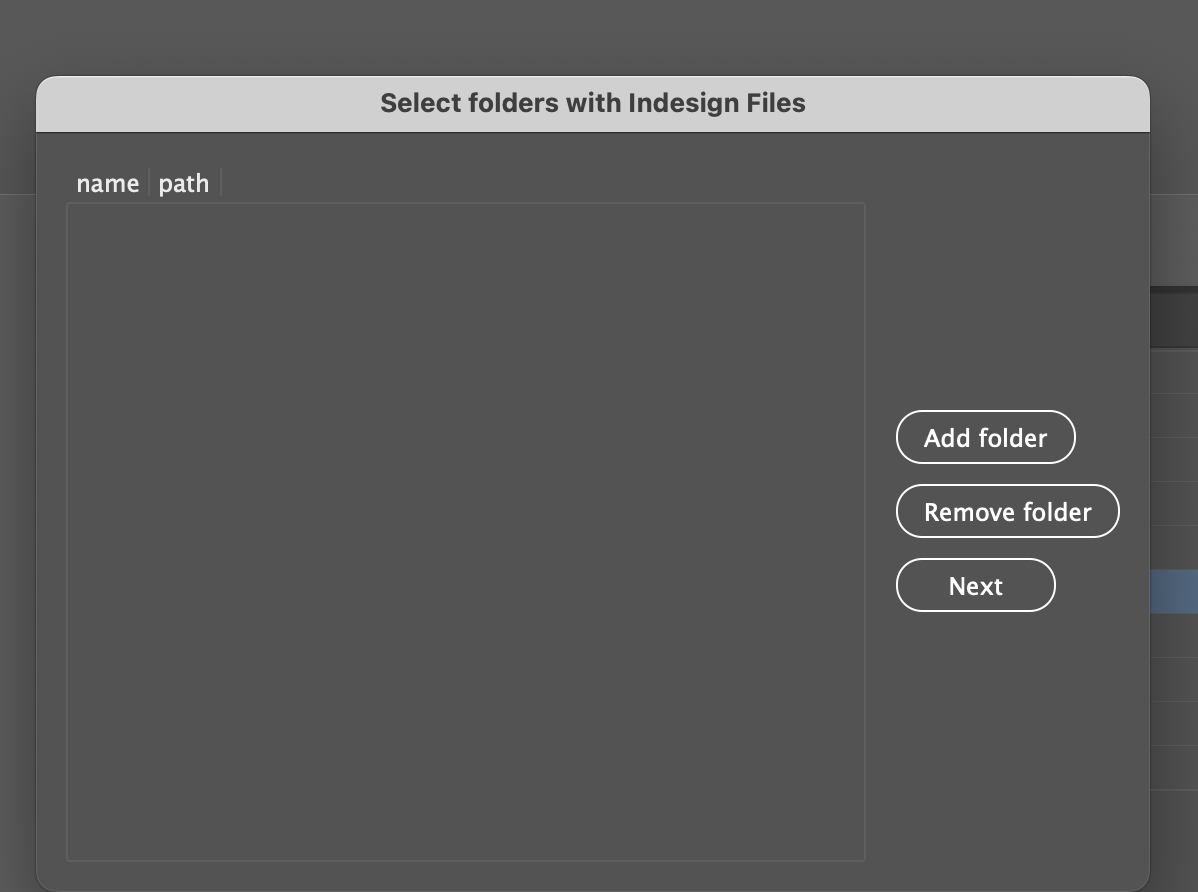The width and height of the screenshot is (1198, 892).
Task: Select the path column header
Action: pos(184,184)
